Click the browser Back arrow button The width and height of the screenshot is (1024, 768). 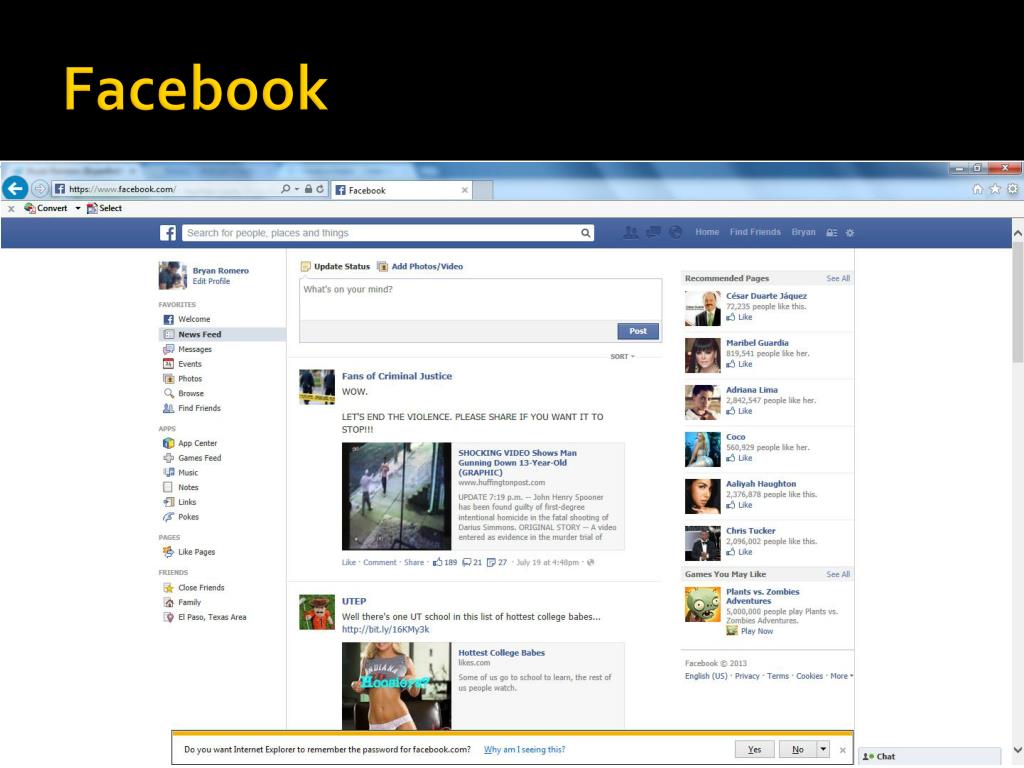point(15,189)
